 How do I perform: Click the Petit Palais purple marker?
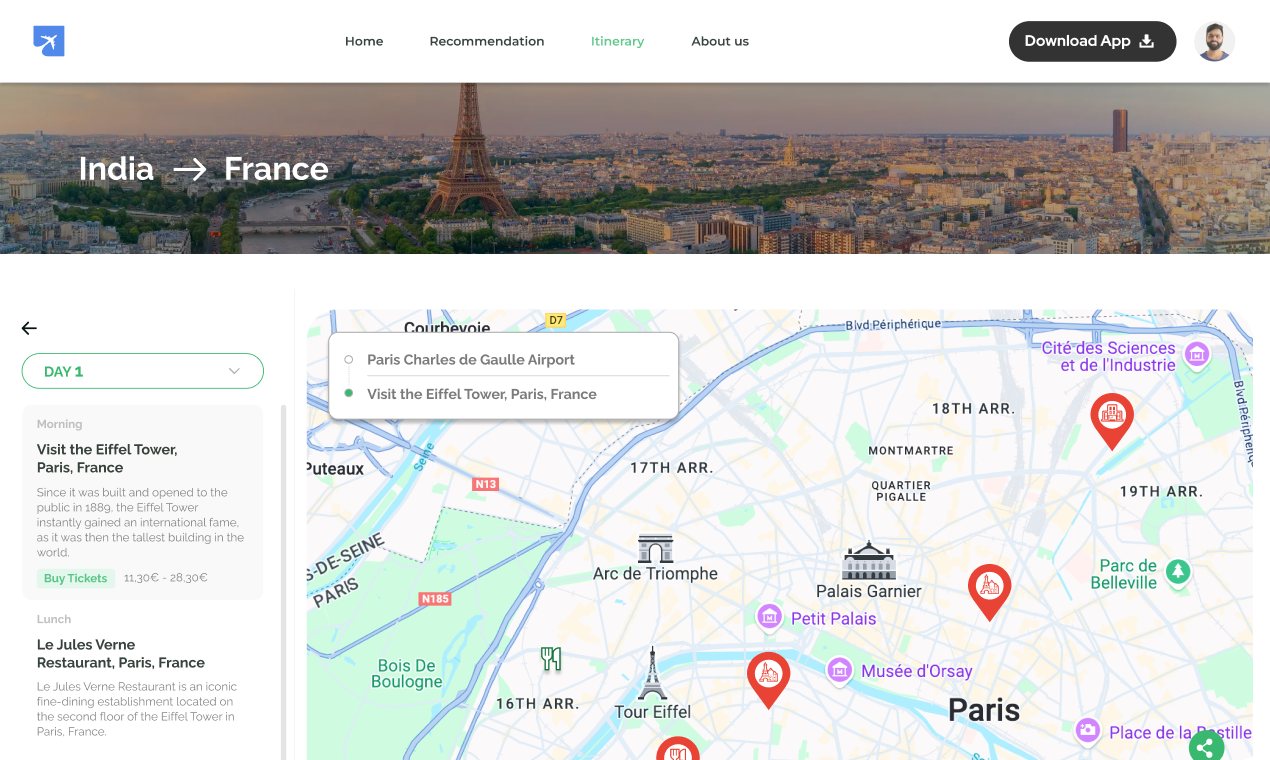coord(769,618)
